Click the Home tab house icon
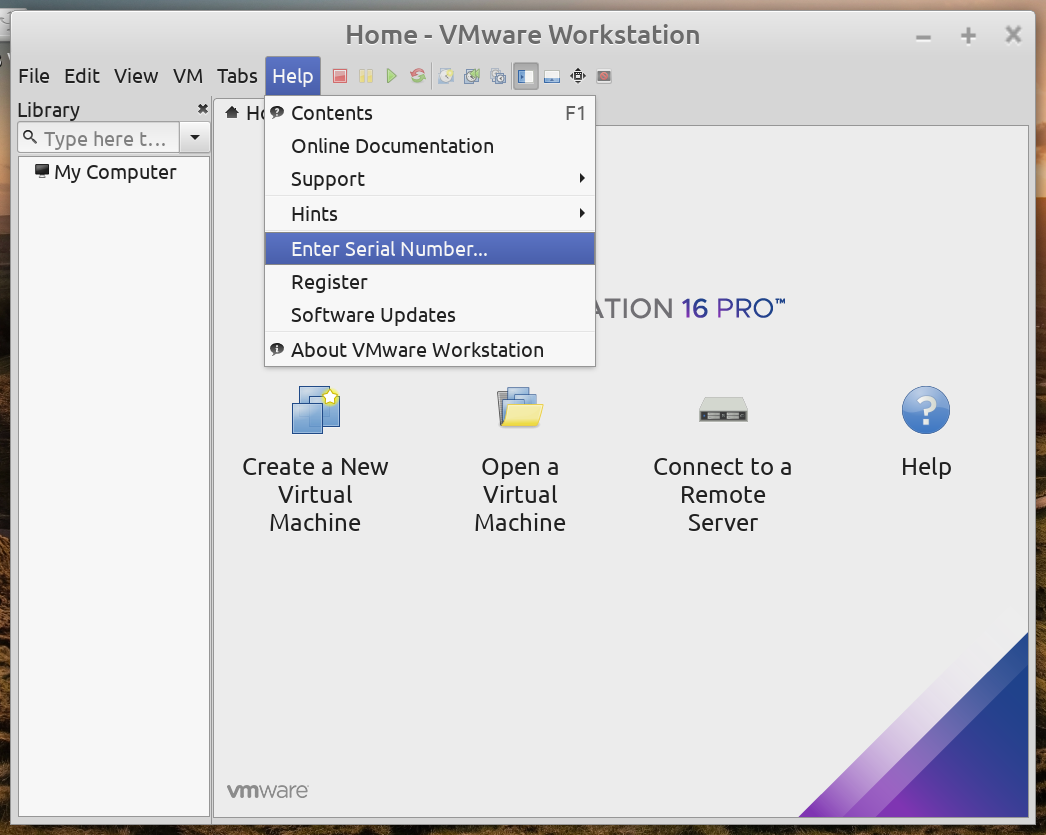Image resolution: width=1046 pixels, height=835 pixels. coord(231,112)
